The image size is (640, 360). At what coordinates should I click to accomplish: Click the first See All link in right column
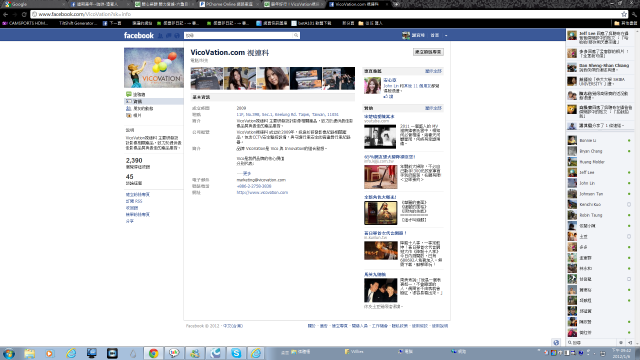[433, 71]
